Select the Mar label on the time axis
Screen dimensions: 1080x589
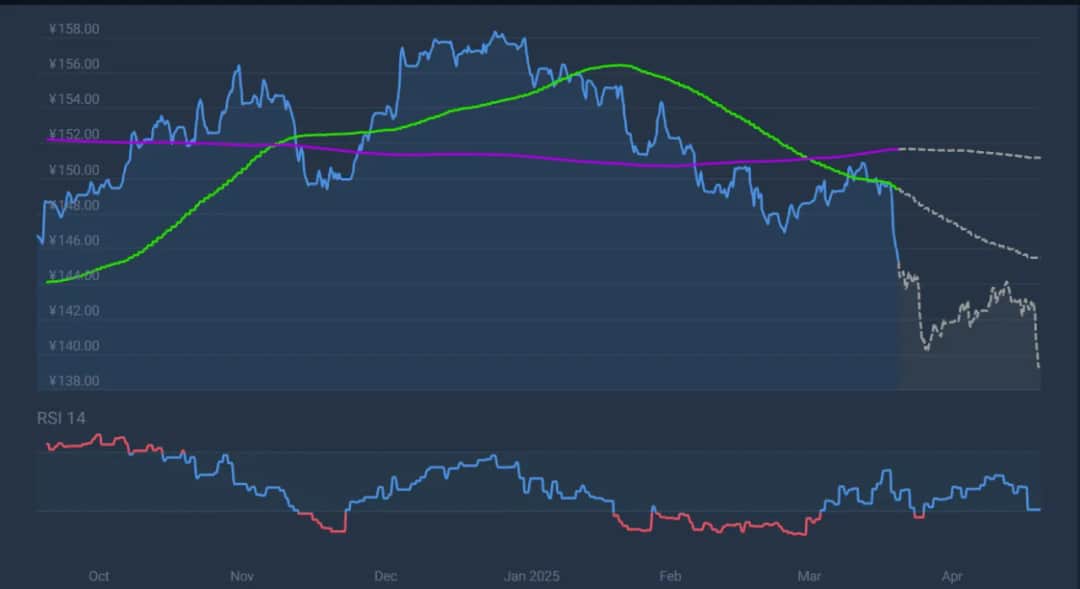click(811, 576)
